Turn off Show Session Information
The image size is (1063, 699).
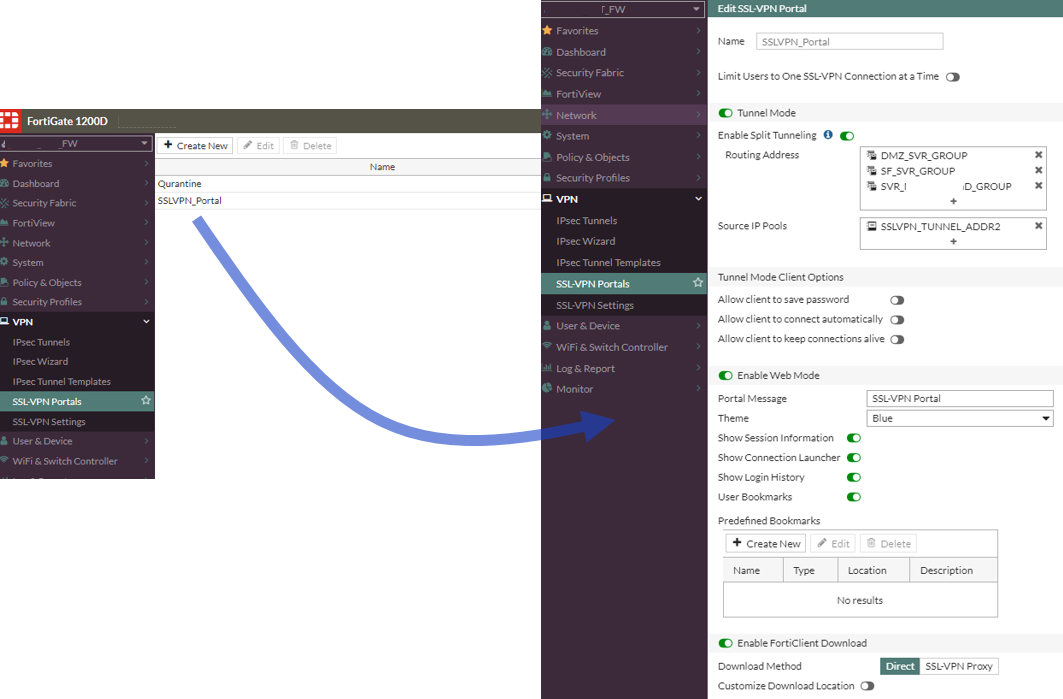(854, 439)
